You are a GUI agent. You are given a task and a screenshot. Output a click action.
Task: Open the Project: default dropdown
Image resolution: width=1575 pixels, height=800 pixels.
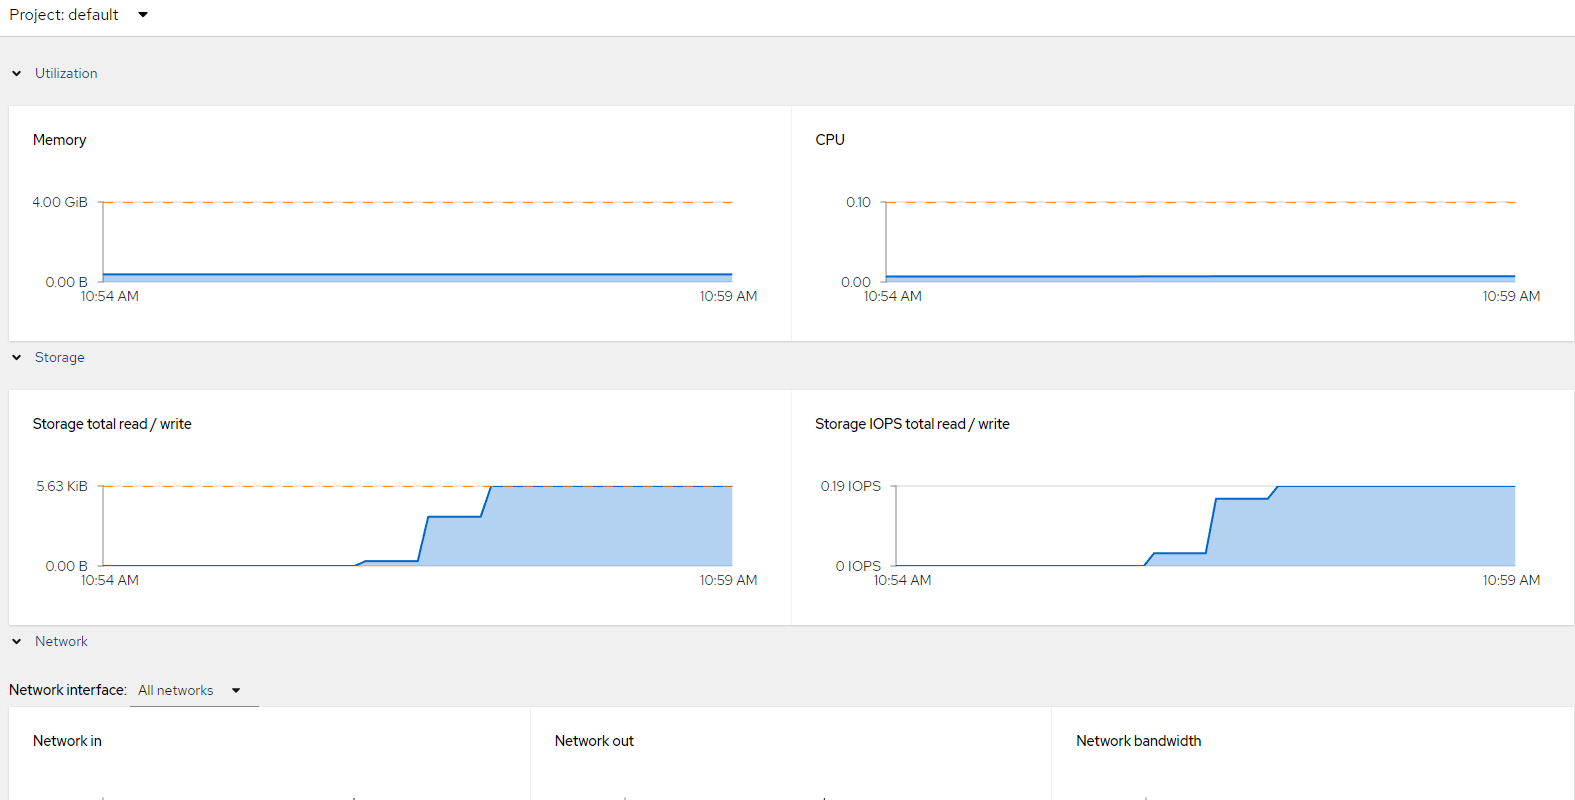pyautogui.click(x=79, y=15)
